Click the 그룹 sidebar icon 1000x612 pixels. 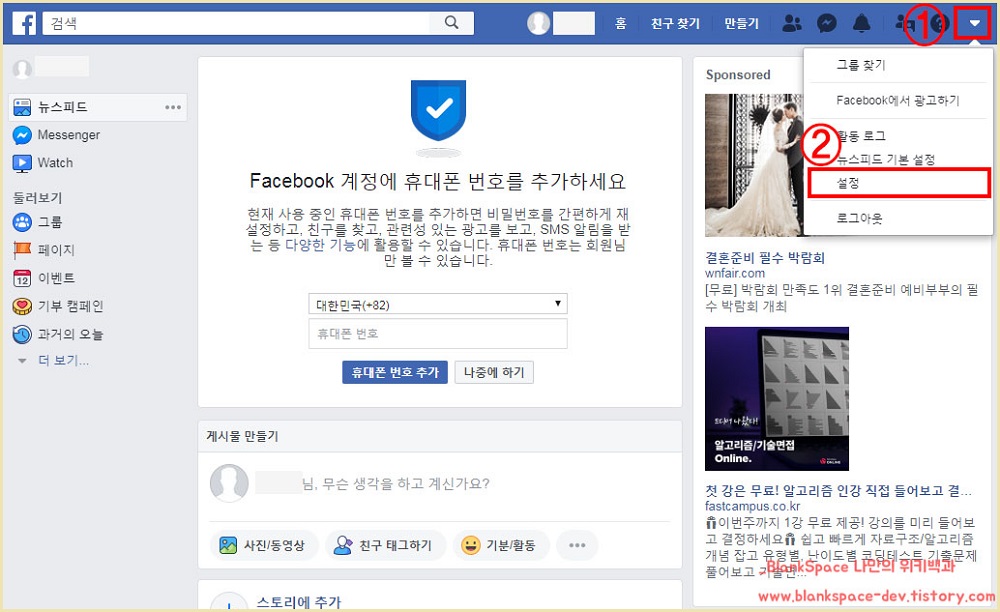tap(22, 222)
